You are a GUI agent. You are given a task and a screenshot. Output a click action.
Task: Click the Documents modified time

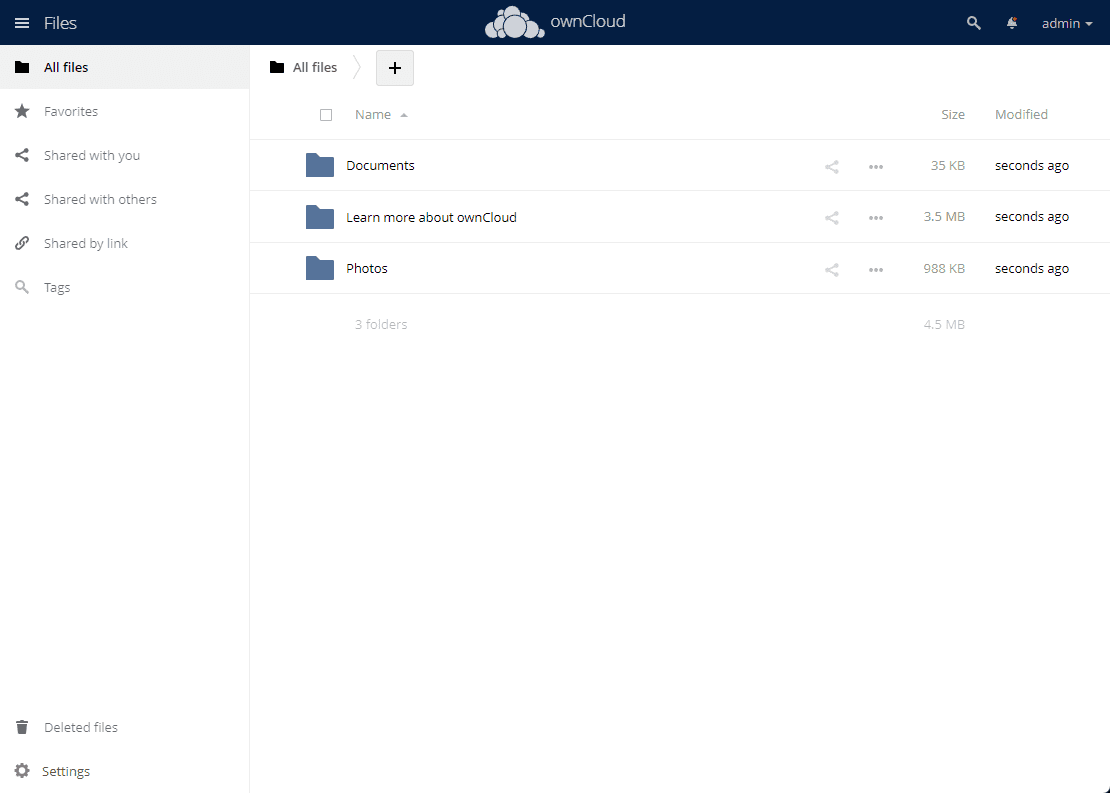(x=1031, y=166)
